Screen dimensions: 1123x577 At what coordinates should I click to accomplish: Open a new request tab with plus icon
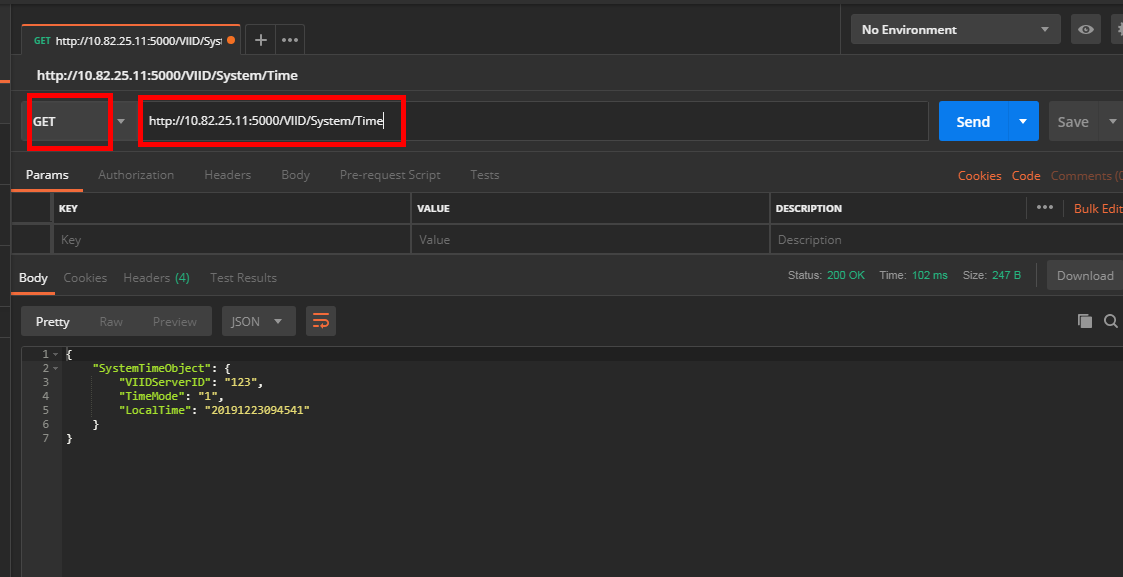260,40
